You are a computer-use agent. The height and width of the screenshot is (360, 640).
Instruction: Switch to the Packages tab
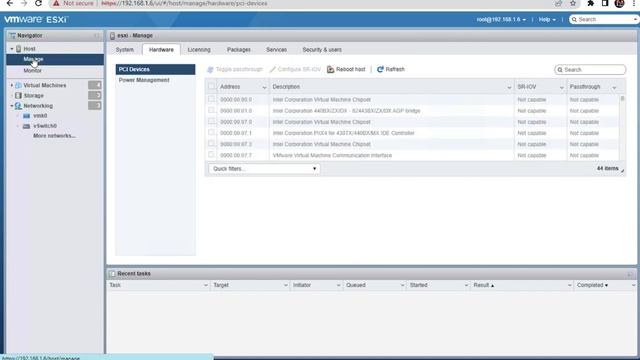239,49
